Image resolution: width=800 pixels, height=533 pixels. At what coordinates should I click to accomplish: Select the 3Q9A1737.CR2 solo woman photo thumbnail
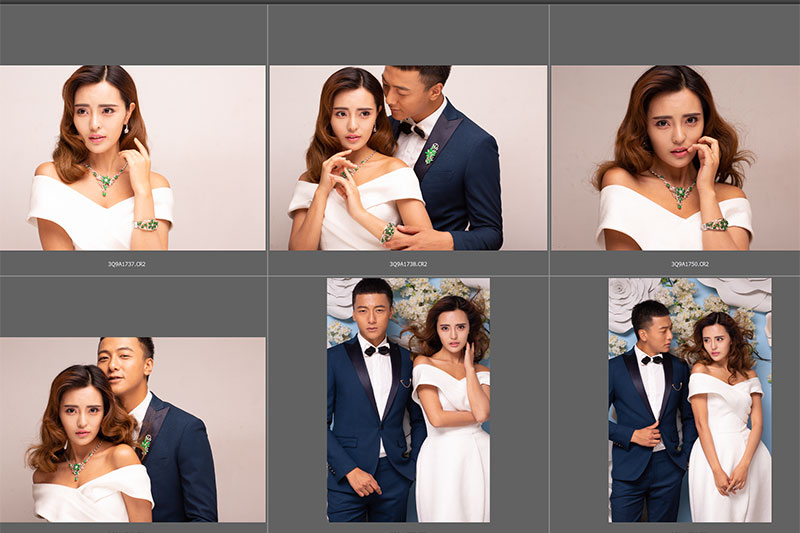click(133, 158)
